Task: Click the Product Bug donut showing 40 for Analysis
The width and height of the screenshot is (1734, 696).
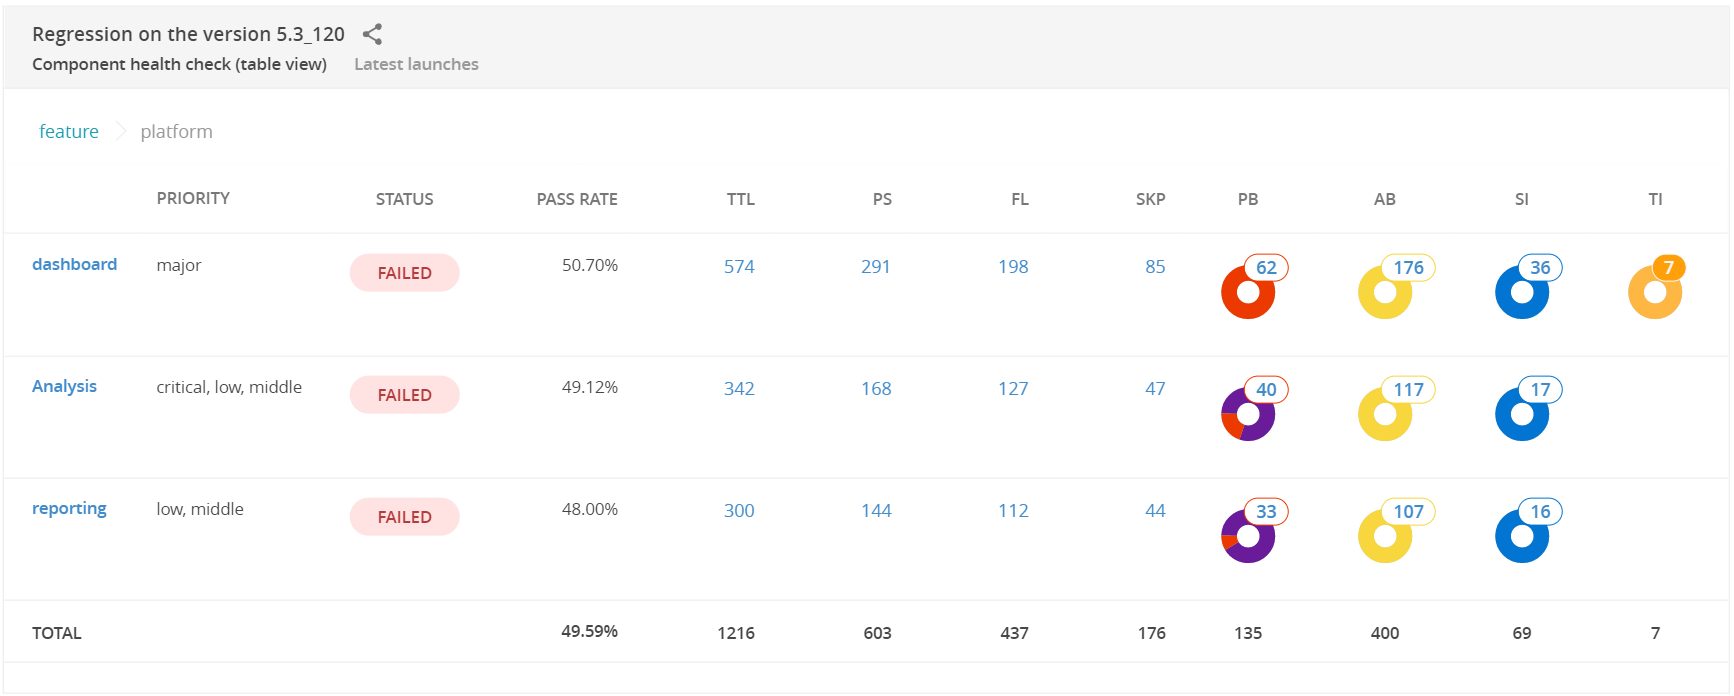Action: [1248, 411]
